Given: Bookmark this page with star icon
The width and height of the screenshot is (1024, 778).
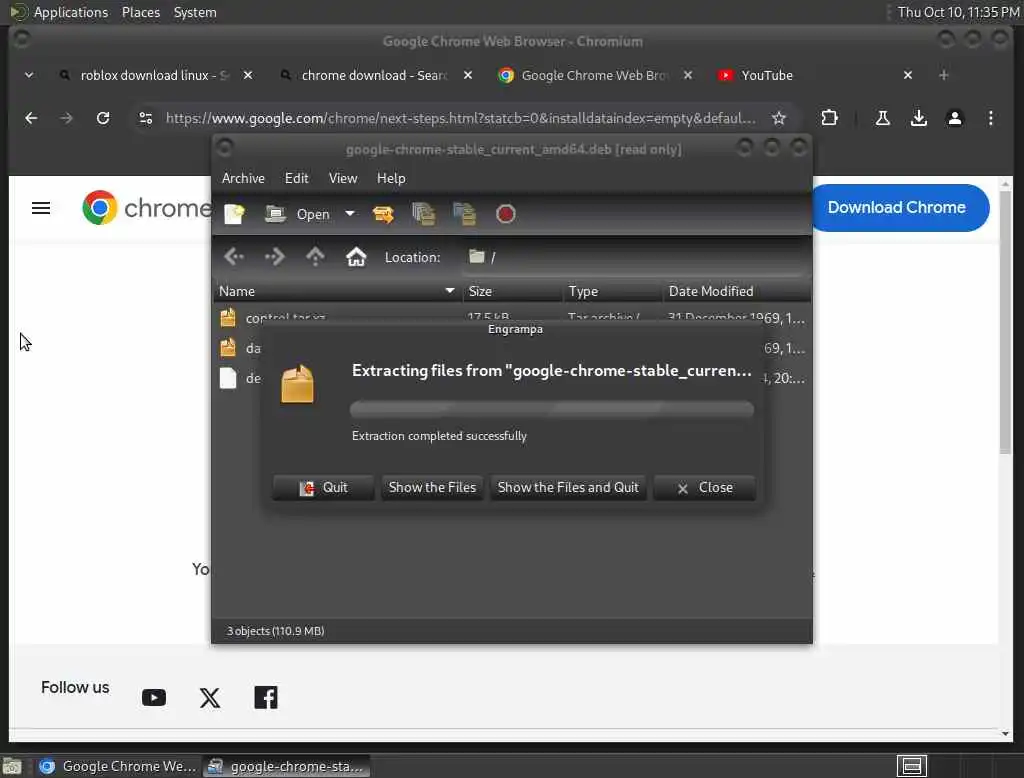Looking at the screenshot, I should click(x=778, y=118).
